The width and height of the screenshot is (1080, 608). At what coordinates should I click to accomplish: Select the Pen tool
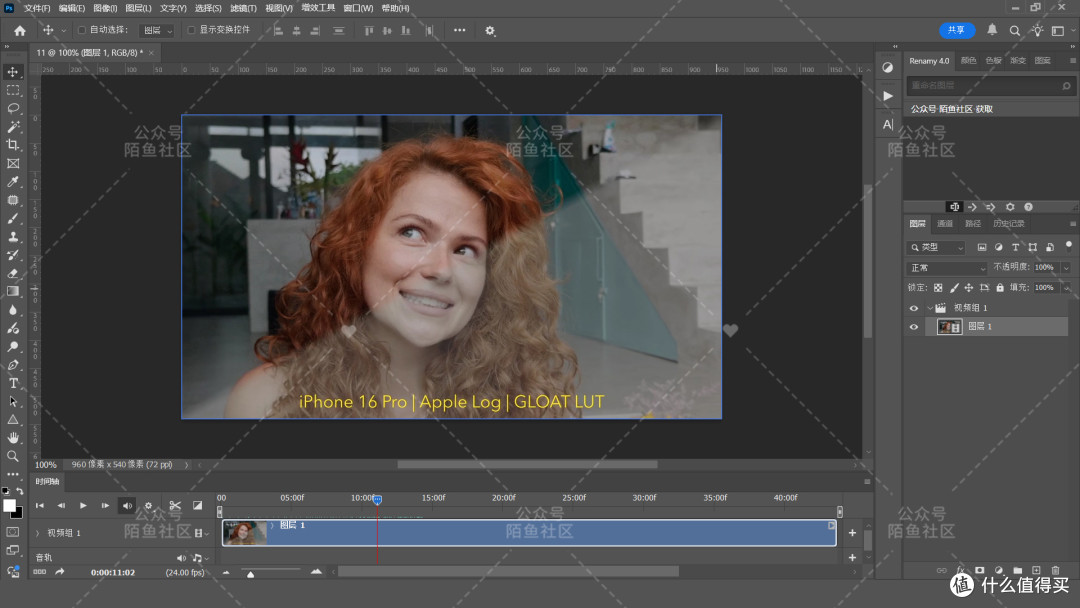[13, 365]
